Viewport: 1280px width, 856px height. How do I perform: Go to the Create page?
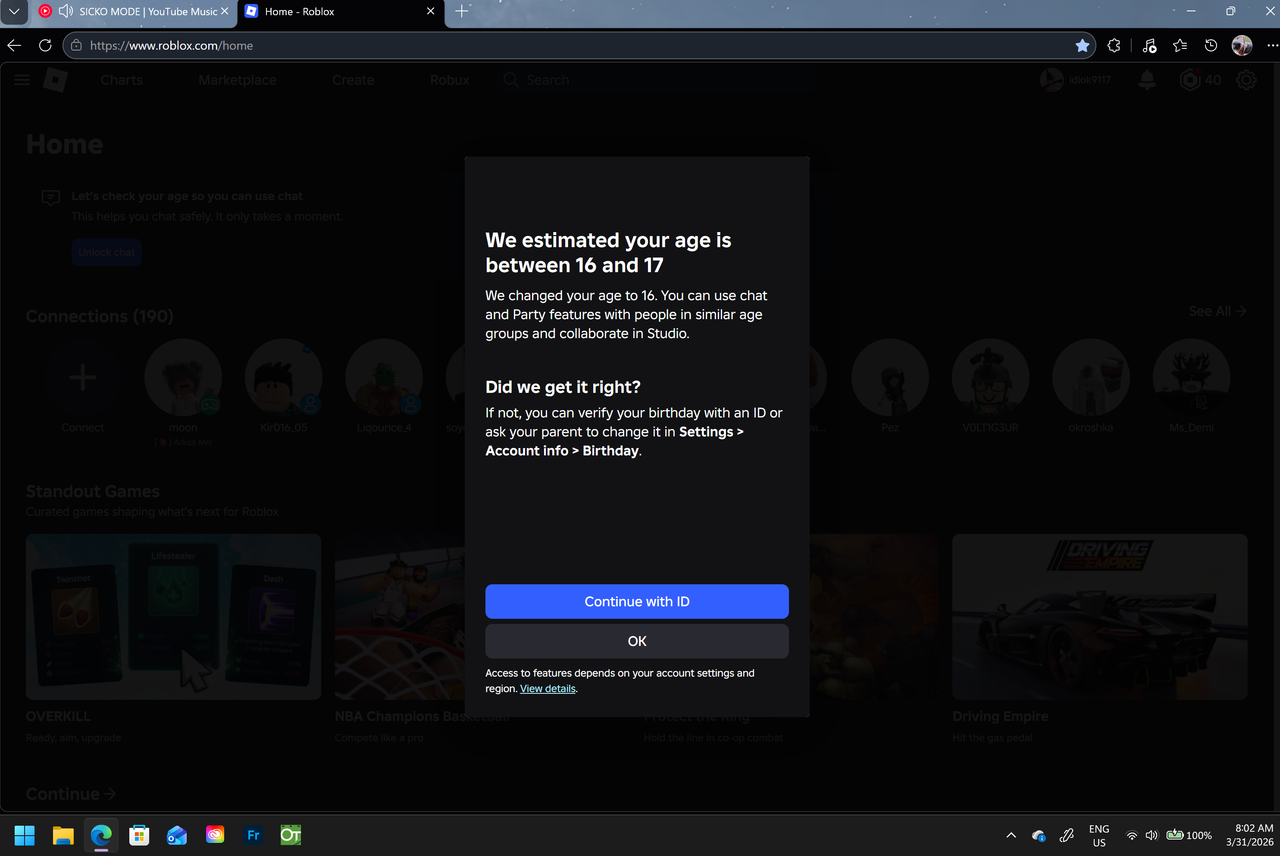(x=353, y=80)
